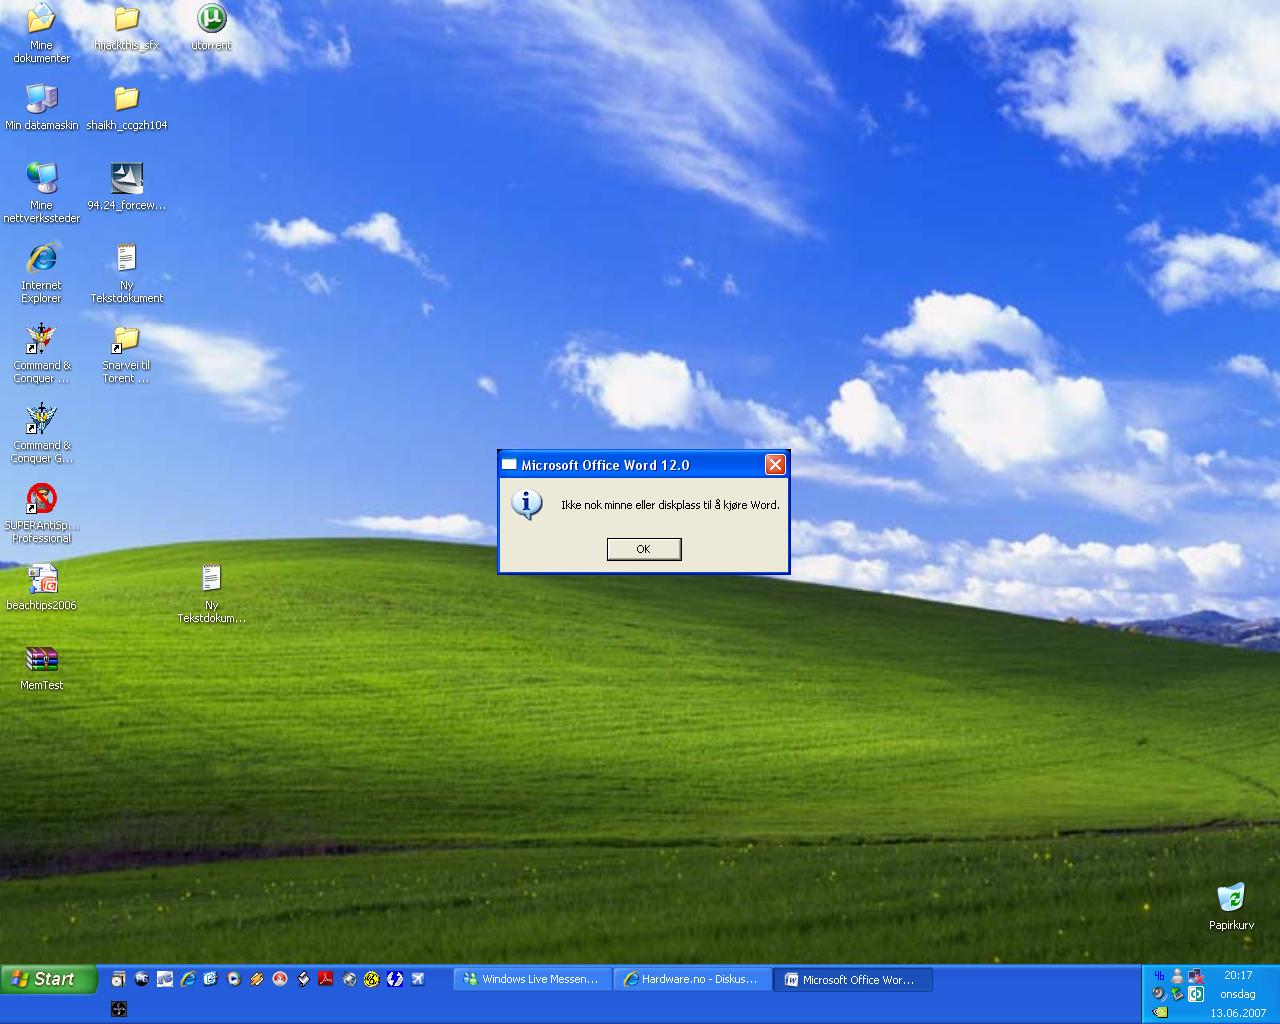Select the 94.24_forcew... installer icon
Image resolution: width=1280 pixels, height=1024 pixels.
126,187
